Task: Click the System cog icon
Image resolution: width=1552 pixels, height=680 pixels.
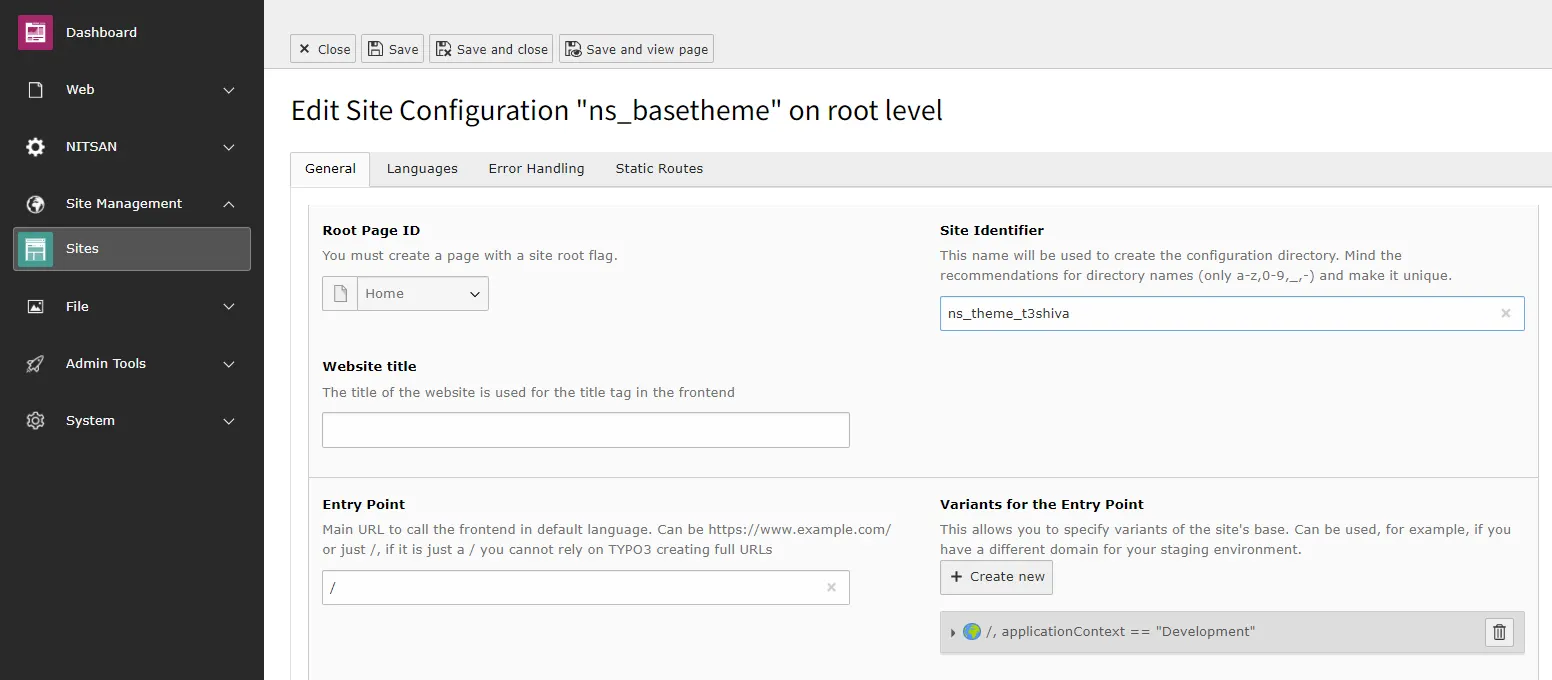Action: click(35, 421)
